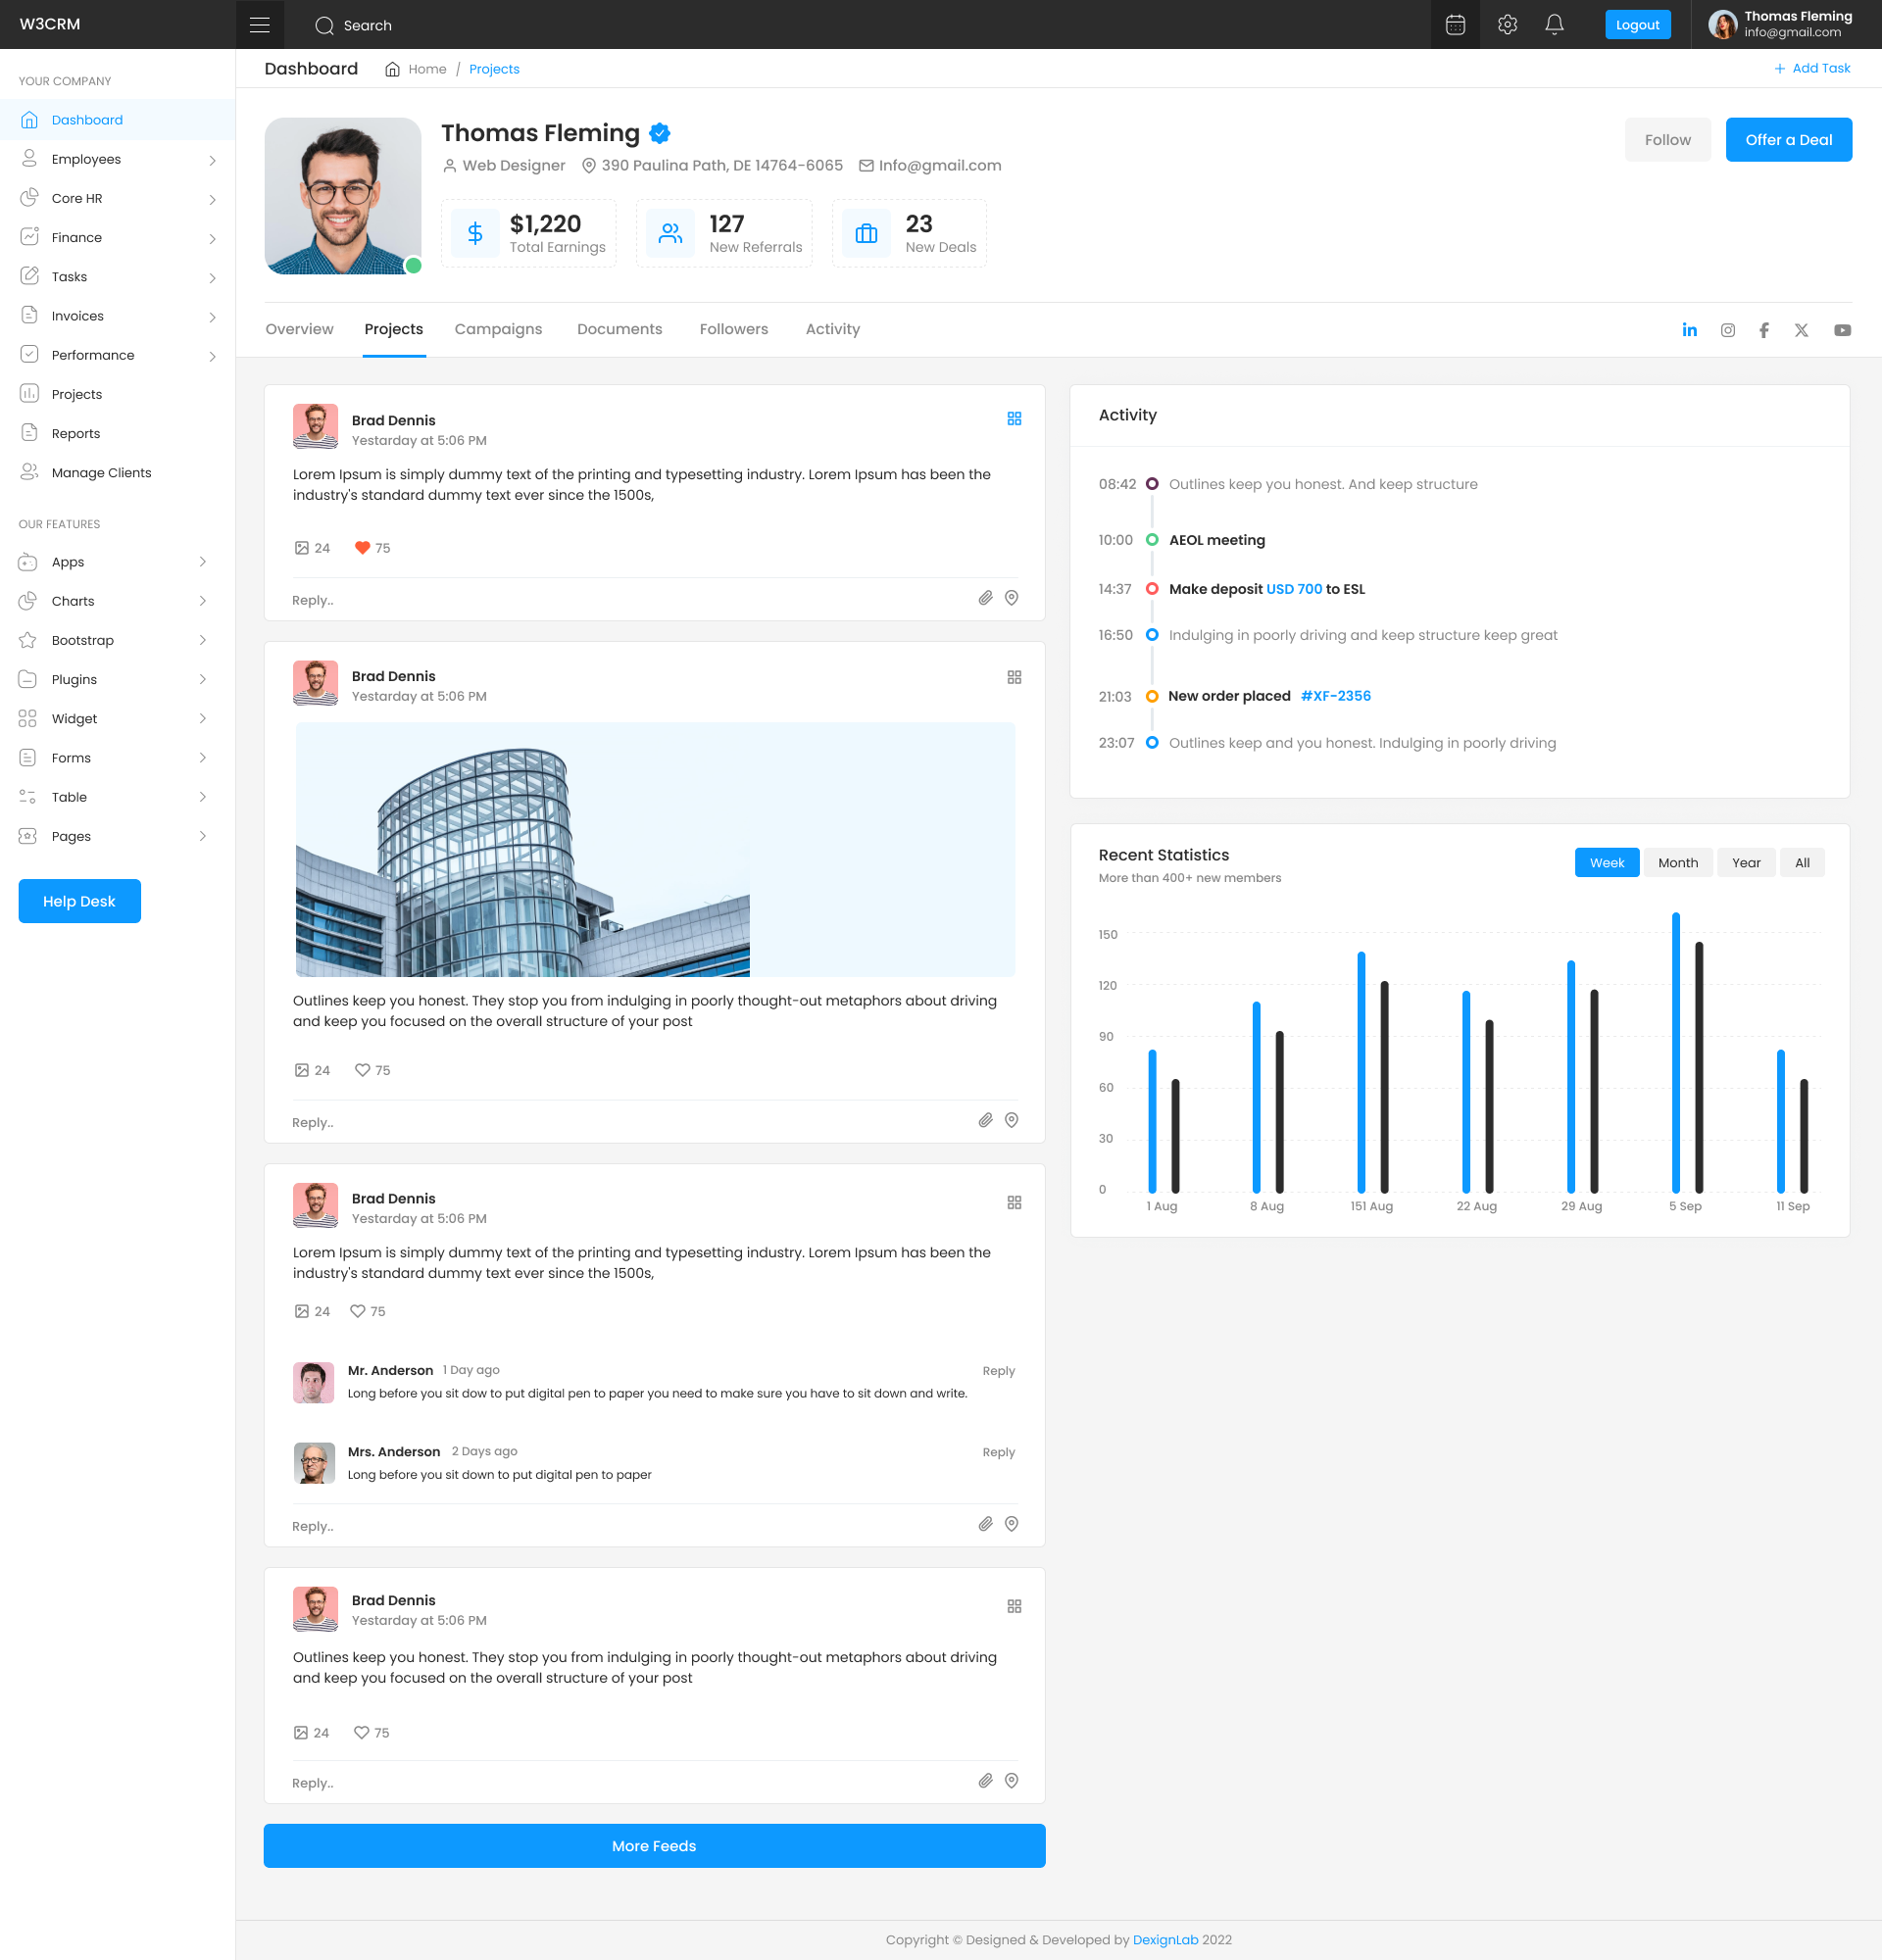Open the grid options icon on Brad Dennis's post
Viewport: 1882px width, 1960px height.
[x=1015, y=419]
